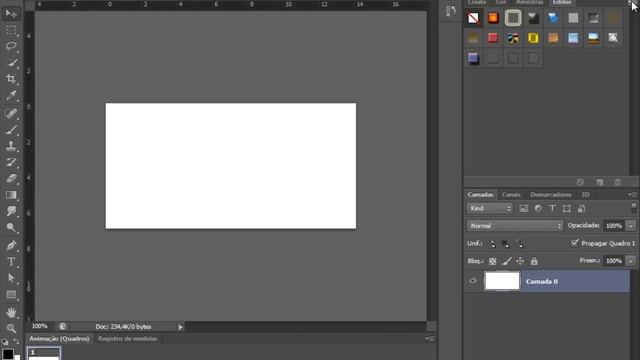Open the Animação panel flyout menu
Image resolution: width=640 pixels, height=360 pixels.
pyautogui.click(x=430, y=338)
